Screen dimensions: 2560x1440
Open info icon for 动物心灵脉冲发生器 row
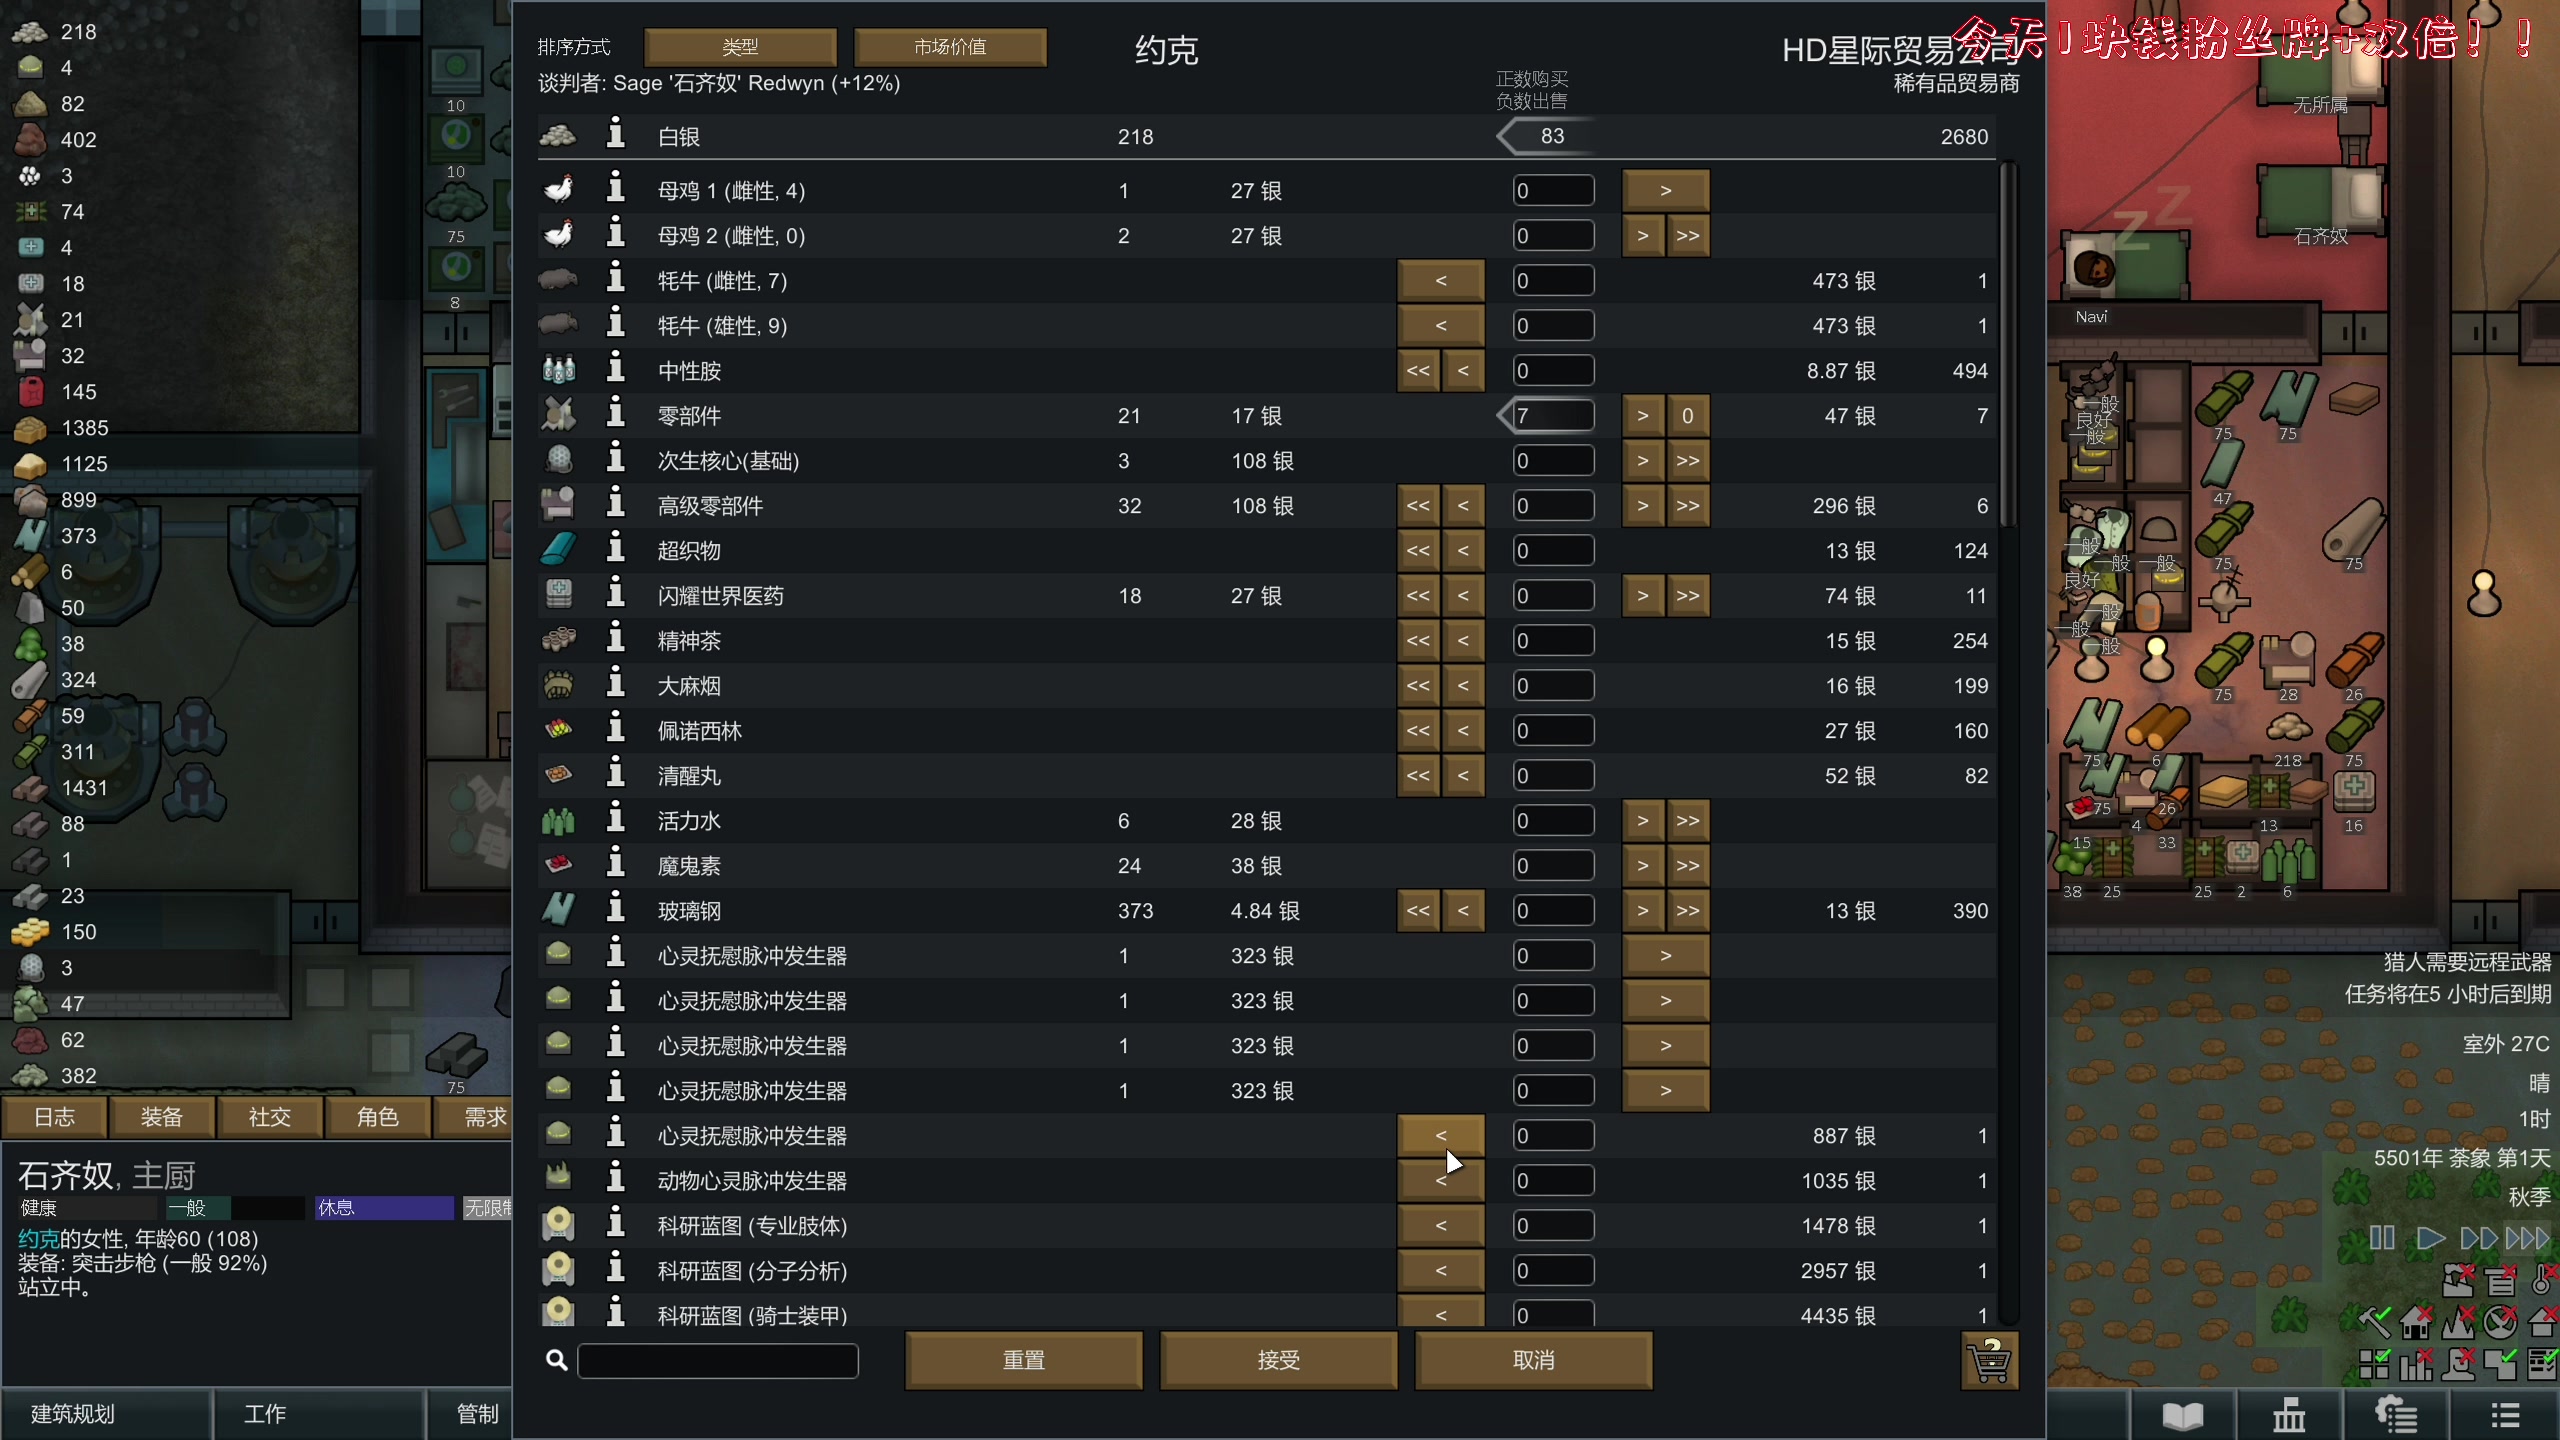tap(616, 1179)
